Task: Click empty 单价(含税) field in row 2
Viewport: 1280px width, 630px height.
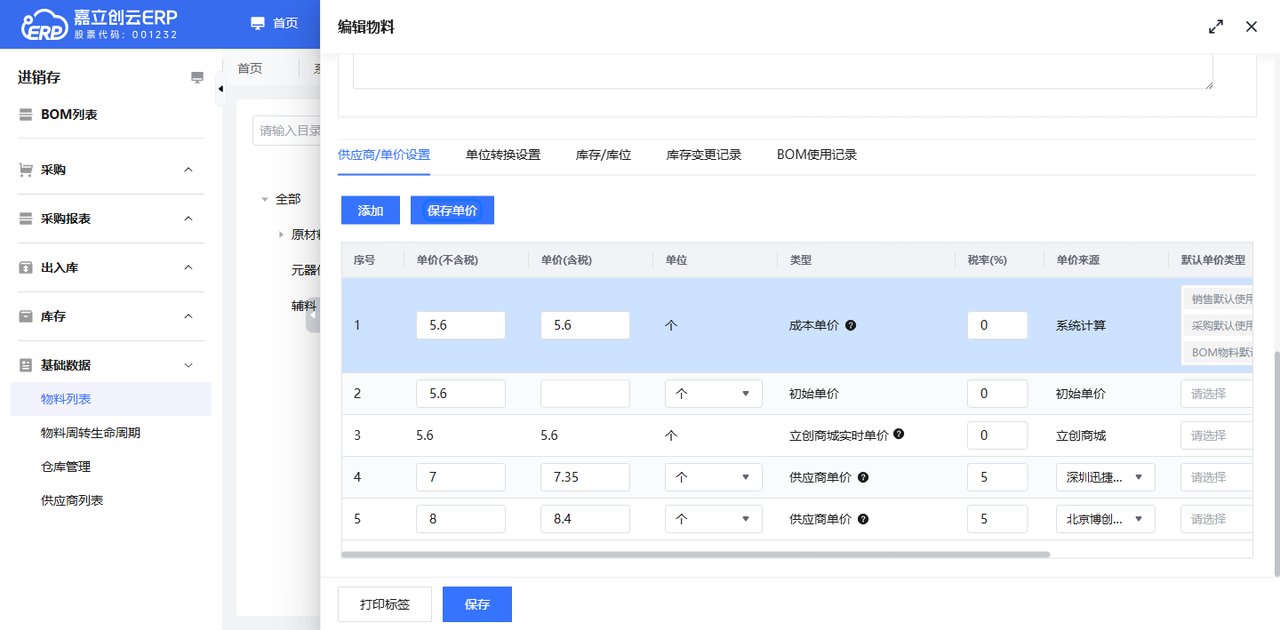Action: point(585,394)
